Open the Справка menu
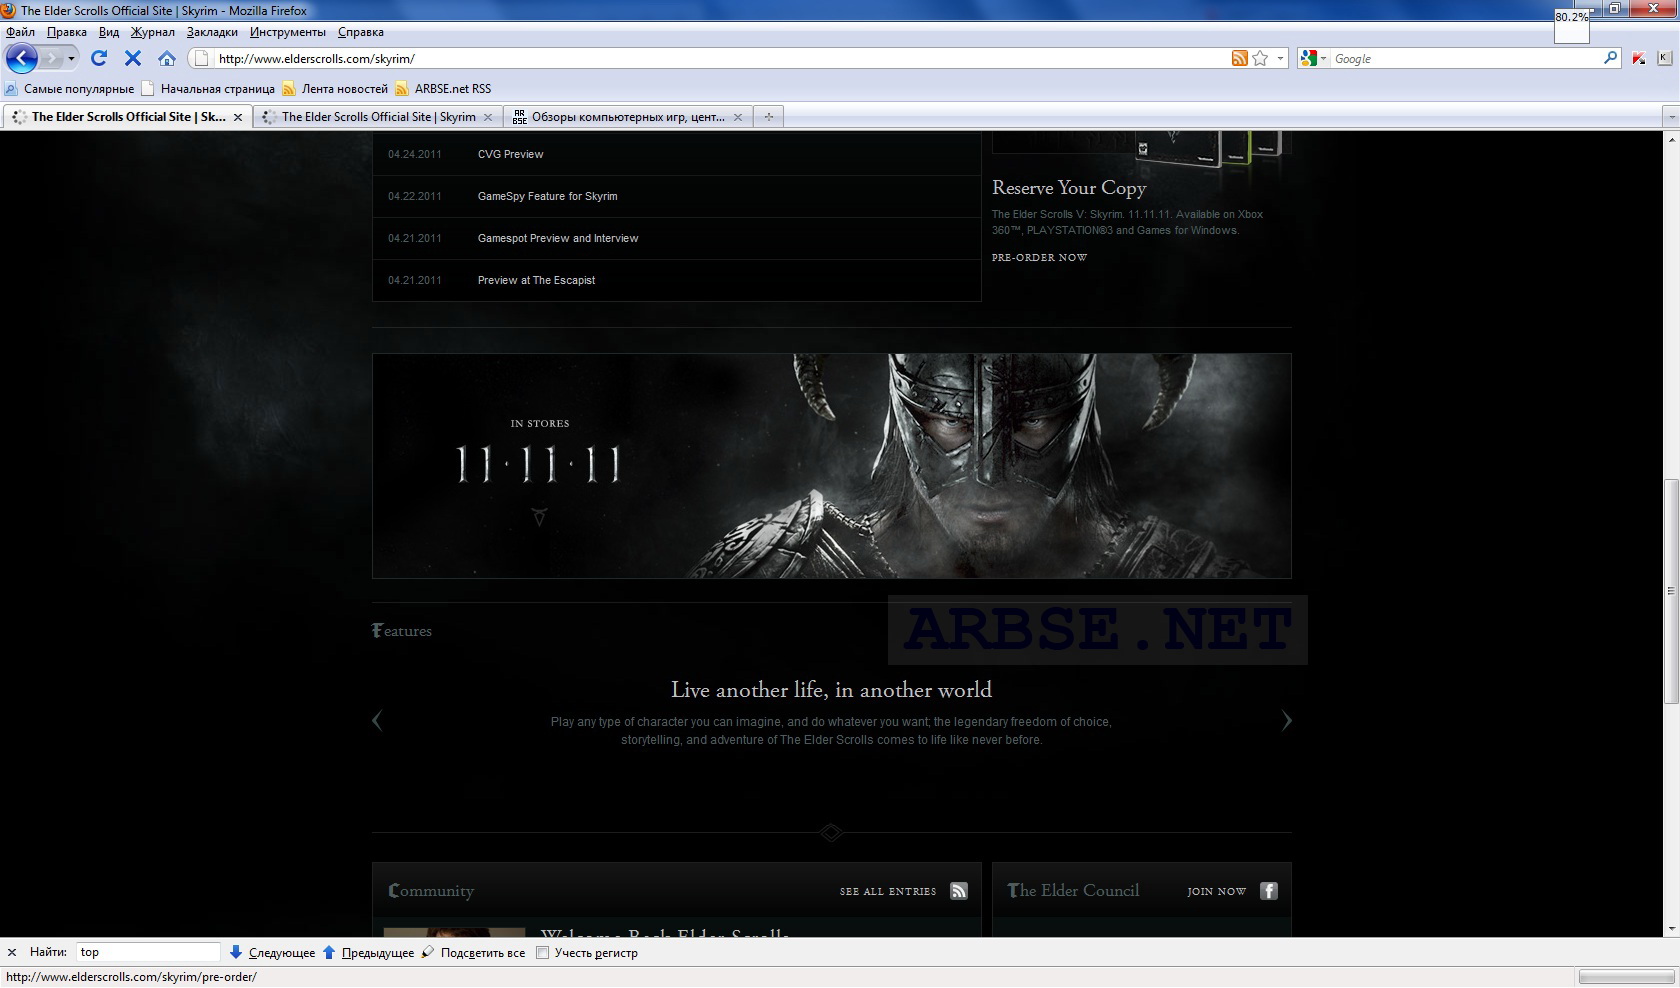 [x=361, y=32]
